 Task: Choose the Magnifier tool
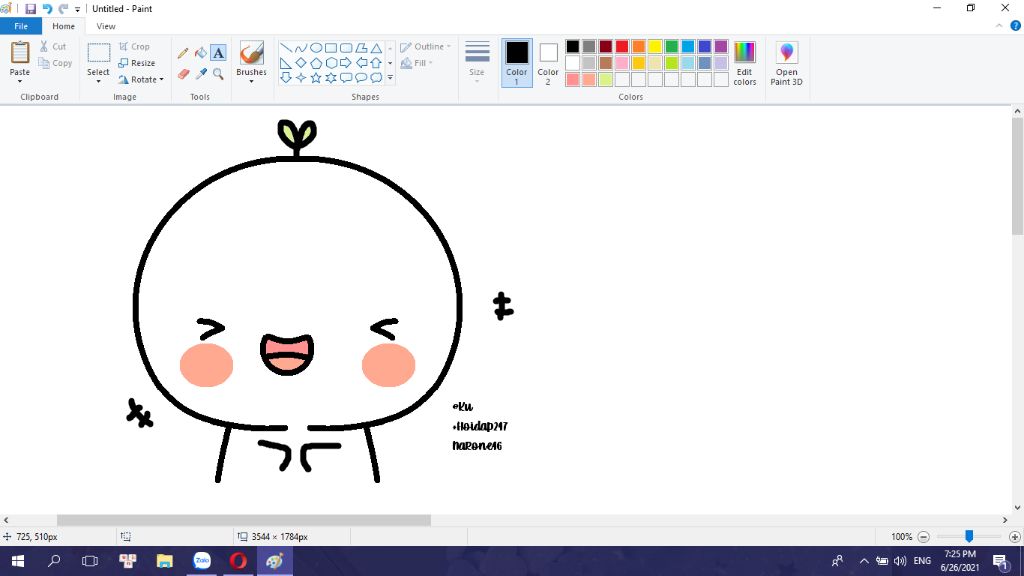pos(218,74)
